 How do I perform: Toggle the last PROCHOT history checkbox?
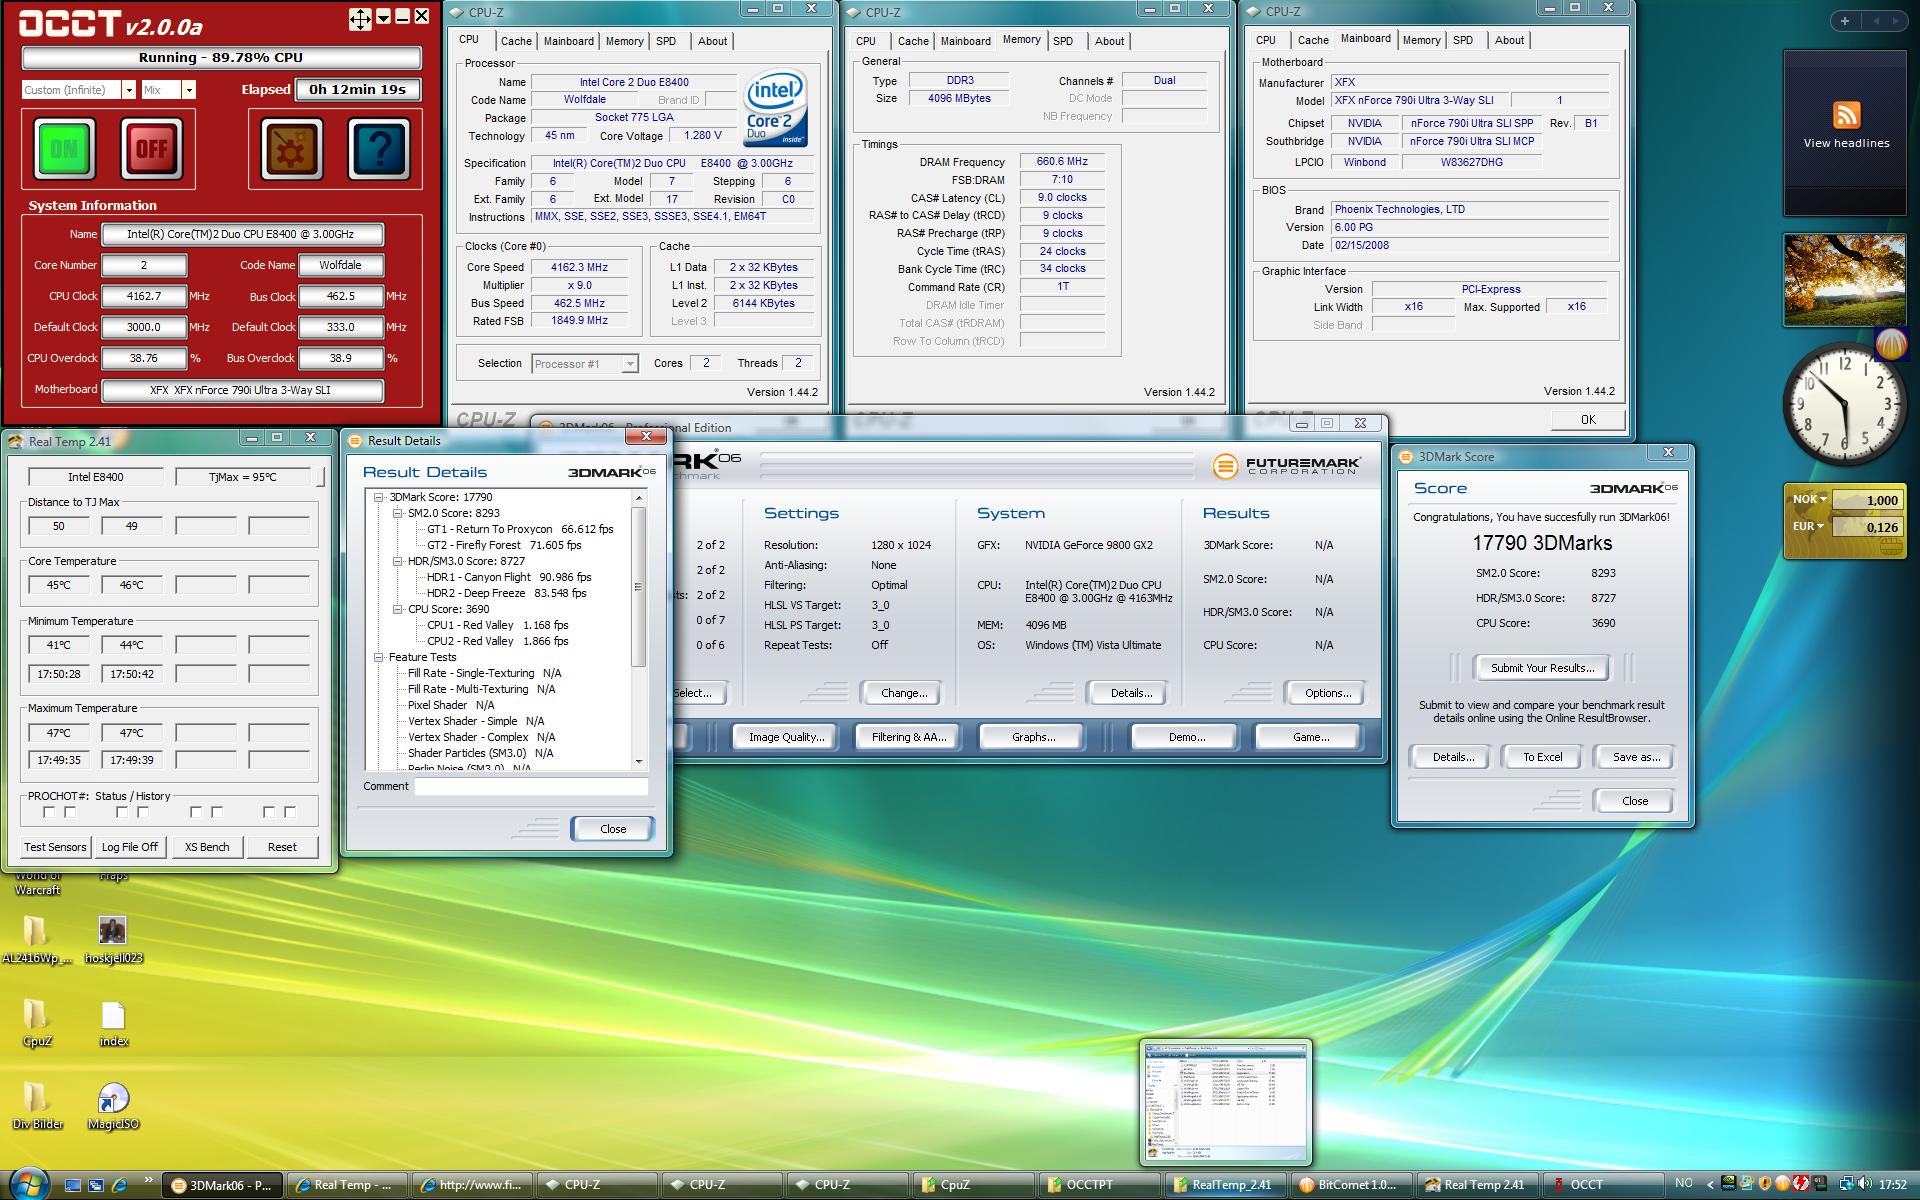290,813
